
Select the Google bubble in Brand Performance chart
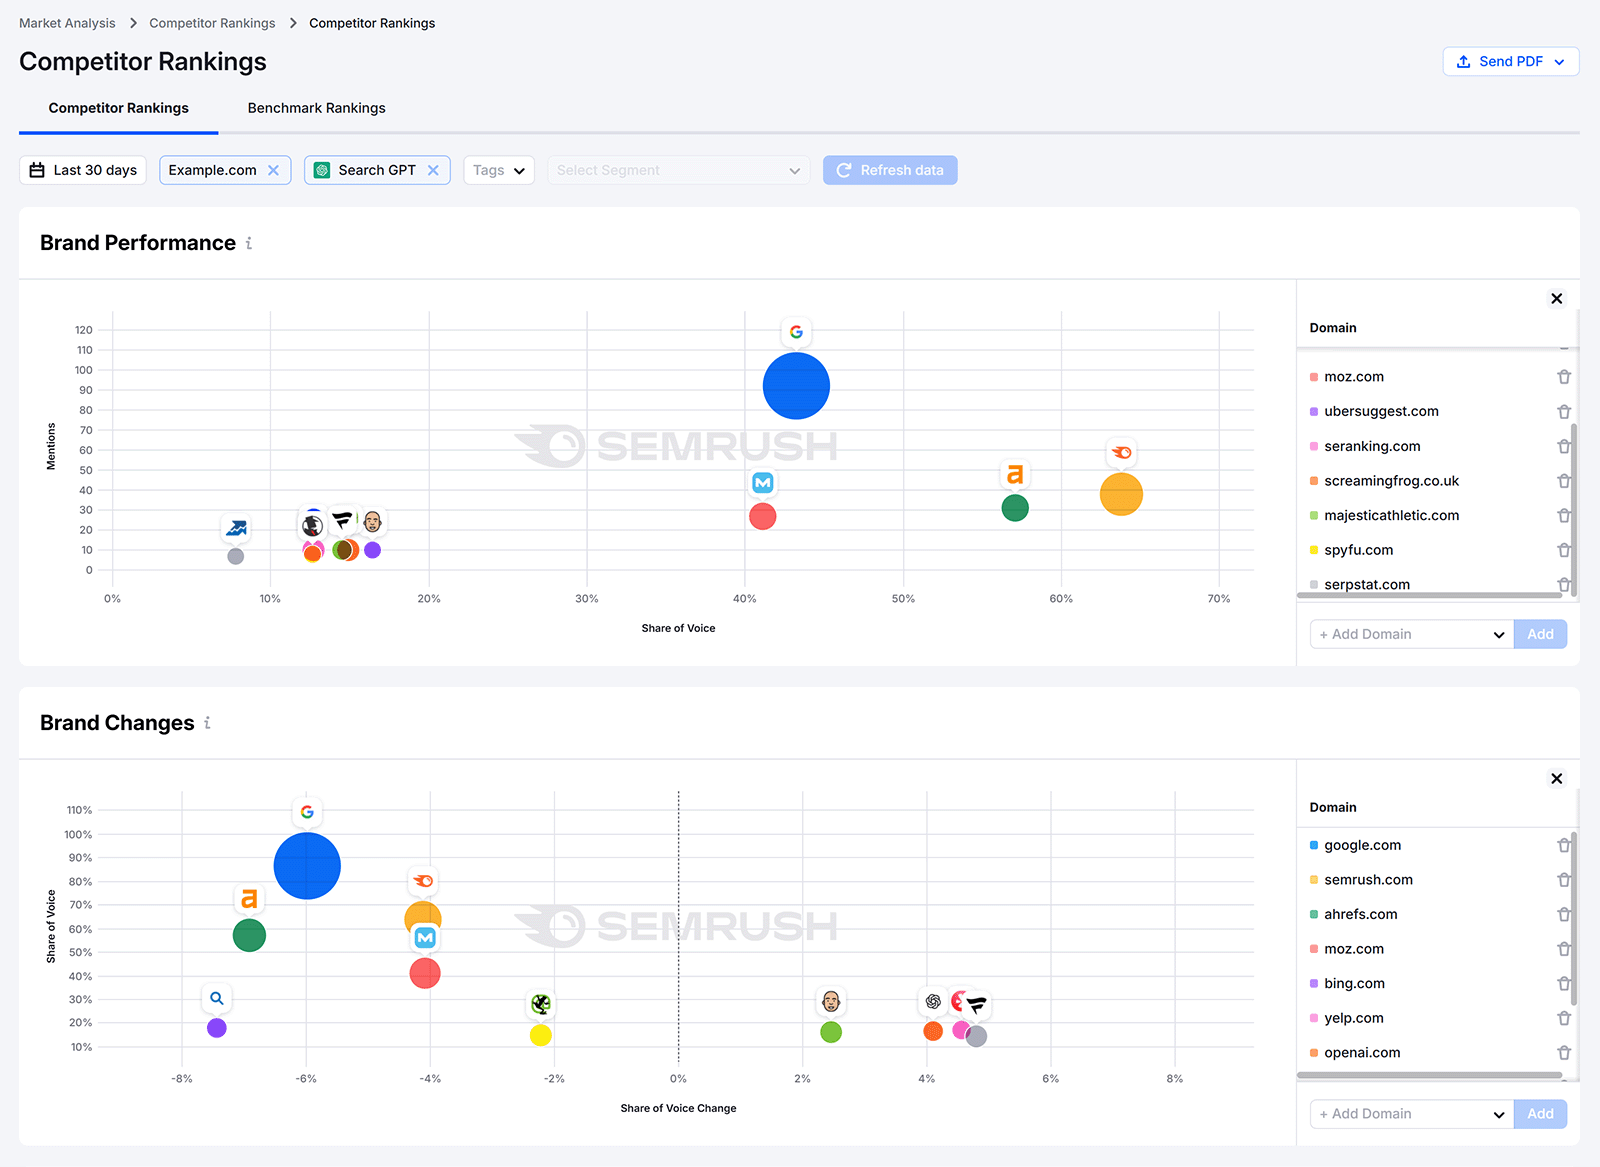(x=796, y=385)
